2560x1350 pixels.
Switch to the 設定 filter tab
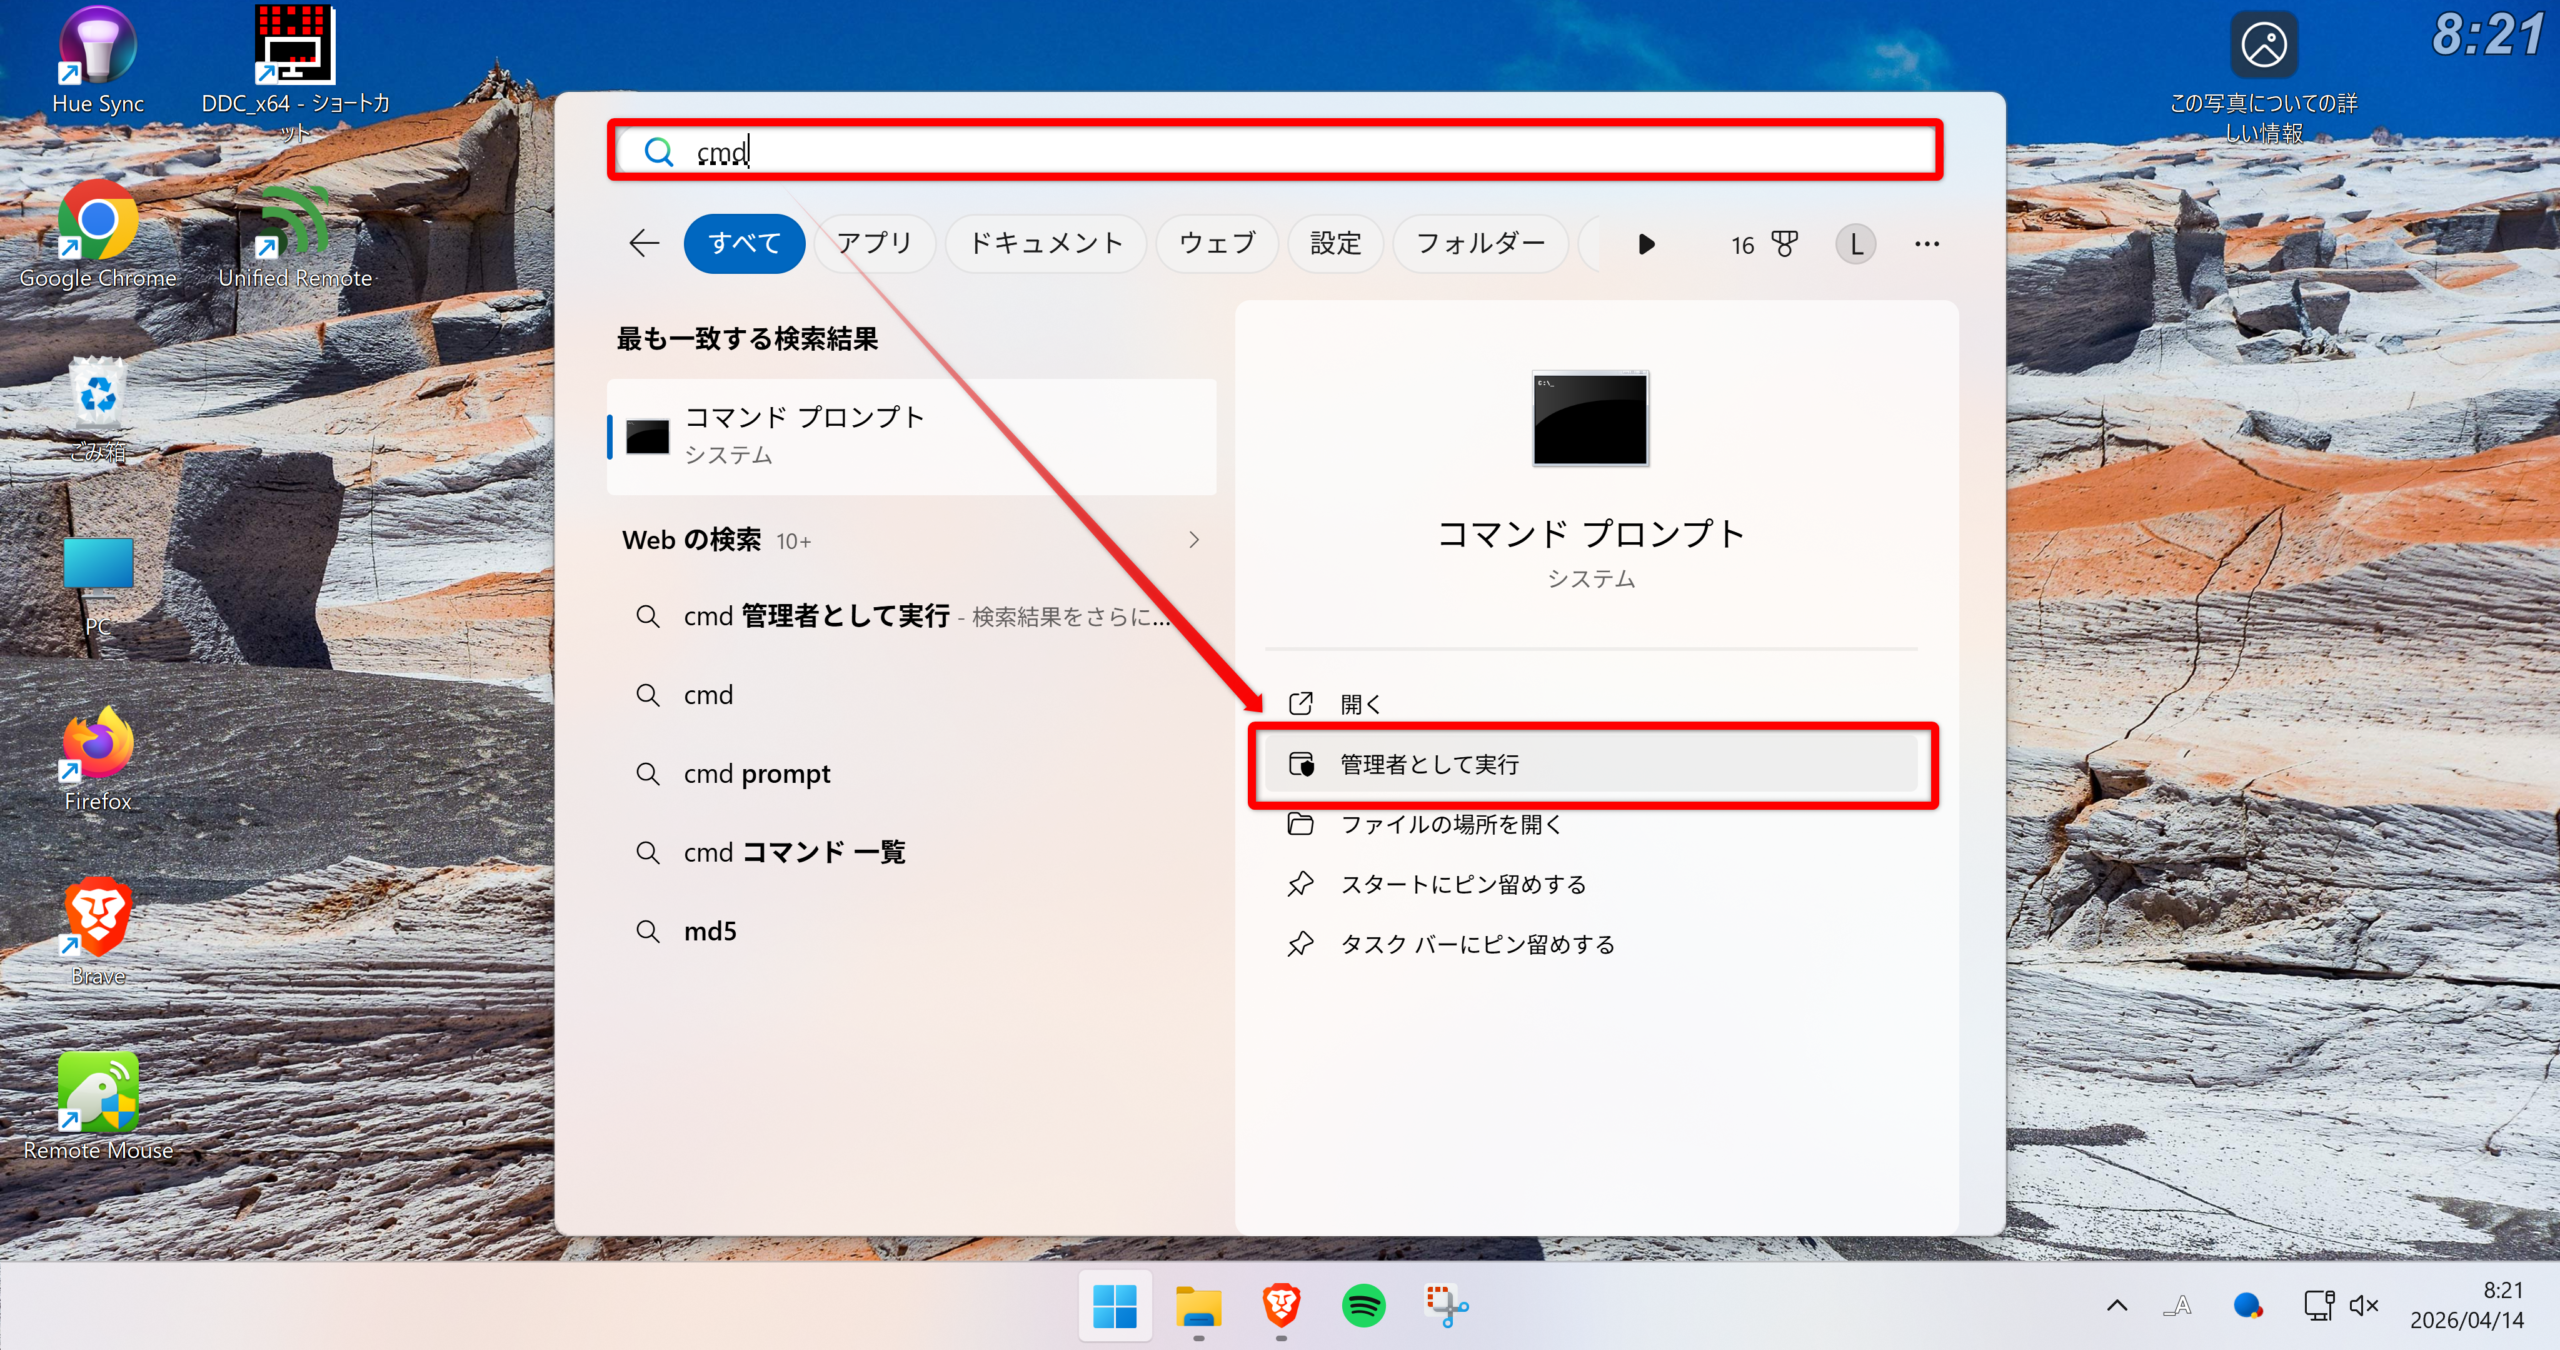coord(1335,243)
